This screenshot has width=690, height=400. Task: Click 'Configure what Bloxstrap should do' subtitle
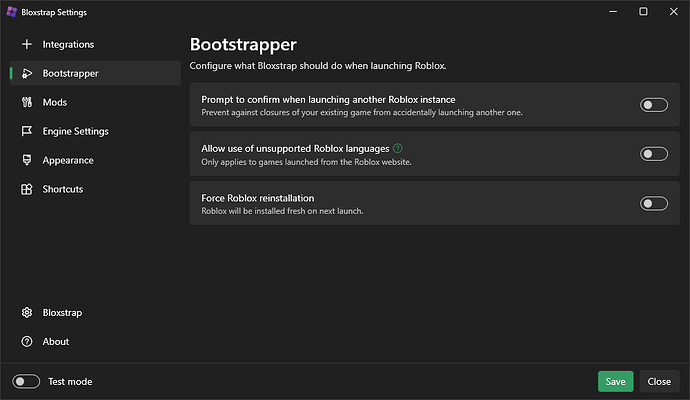[318, 66]
